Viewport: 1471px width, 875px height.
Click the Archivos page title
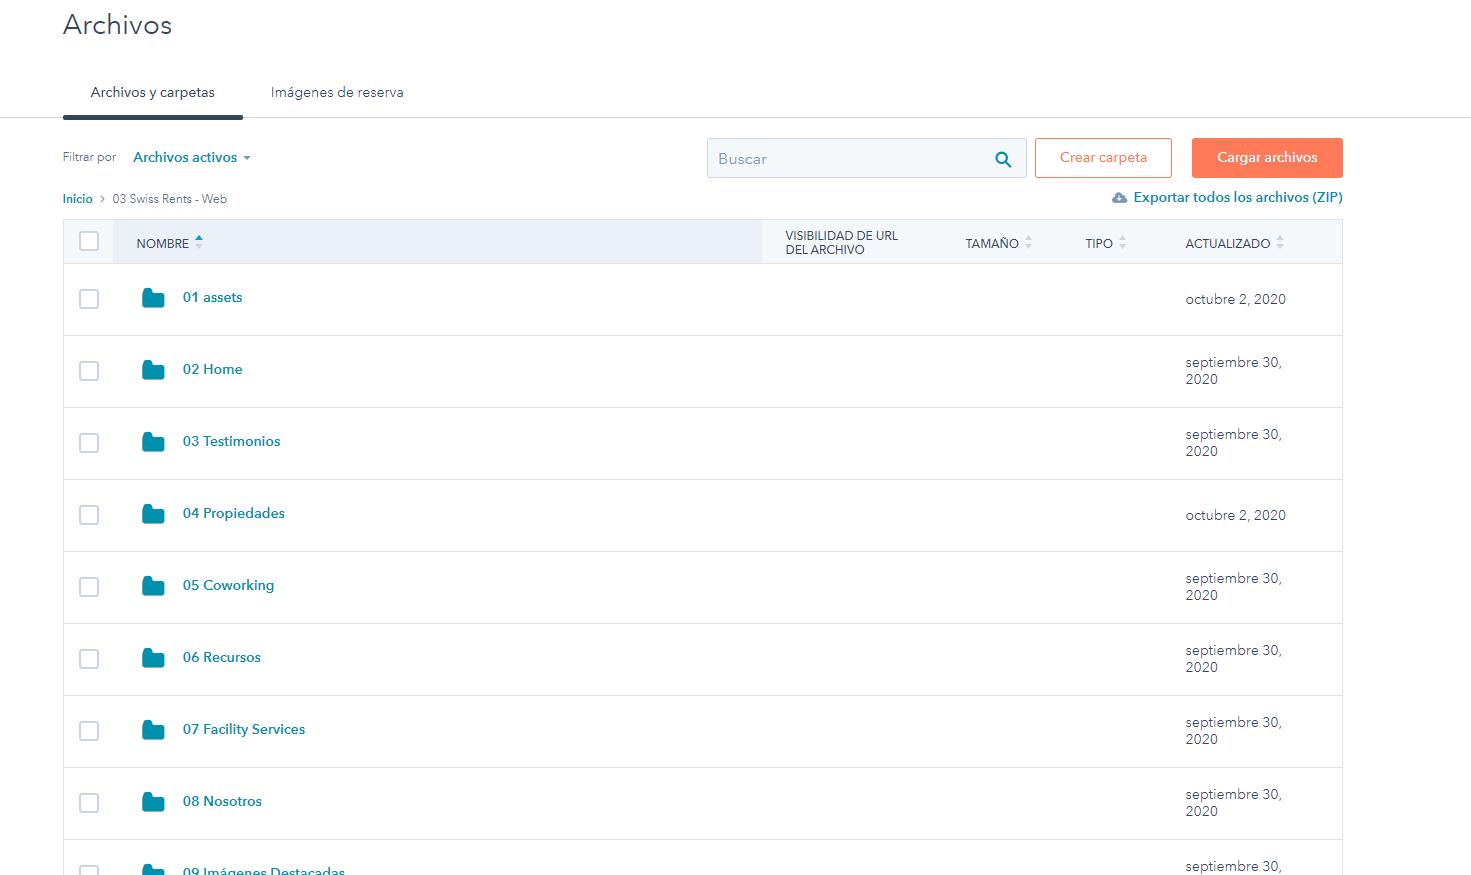point(117,25)
